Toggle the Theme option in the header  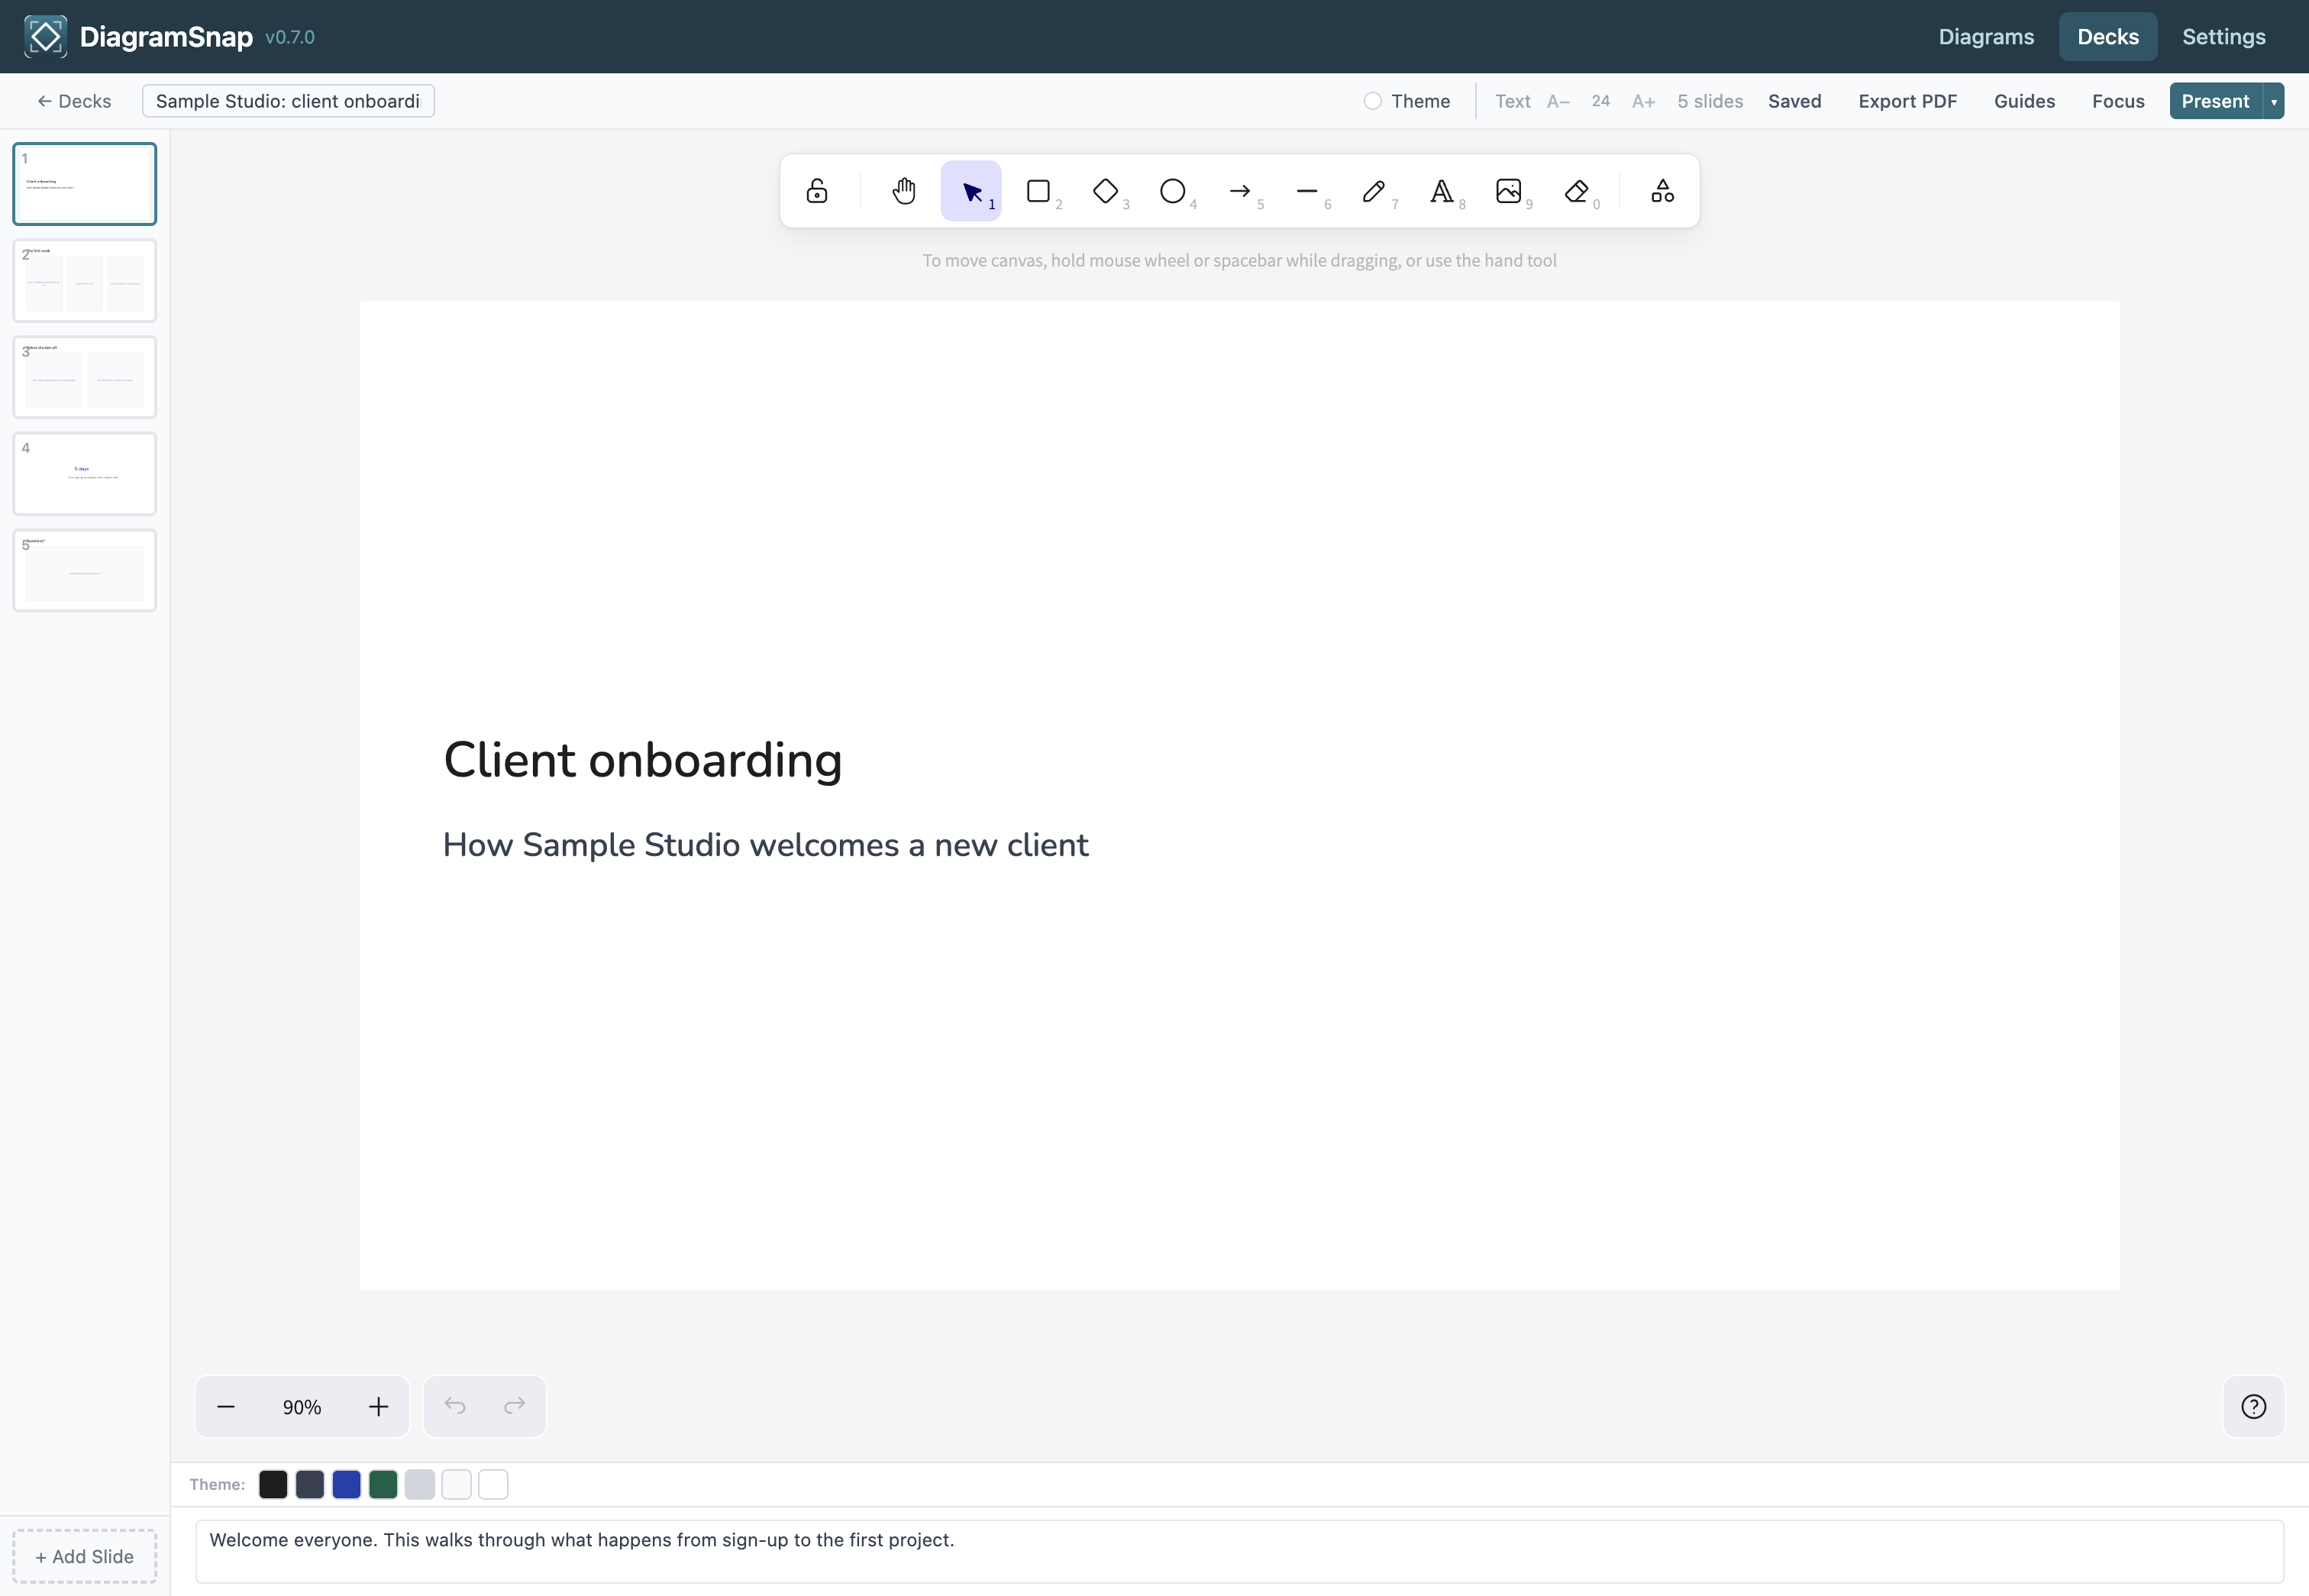(1407, 101)
